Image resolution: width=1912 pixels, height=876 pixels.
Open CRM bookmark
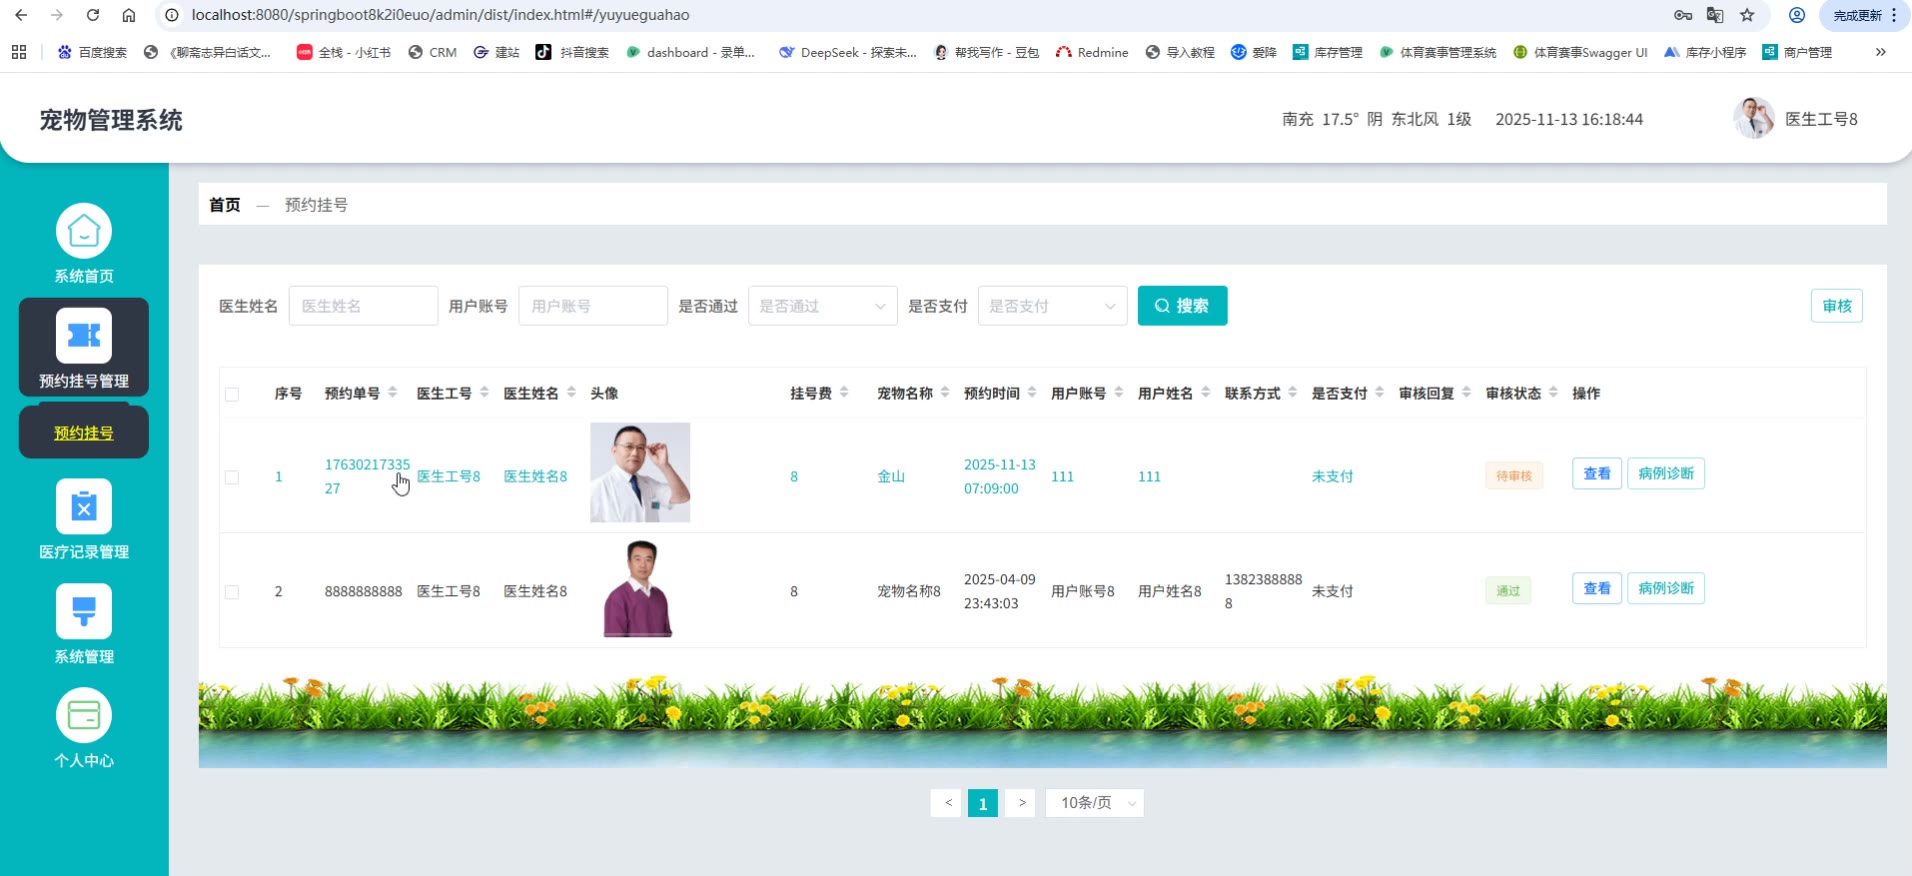[x=433, y=52]
